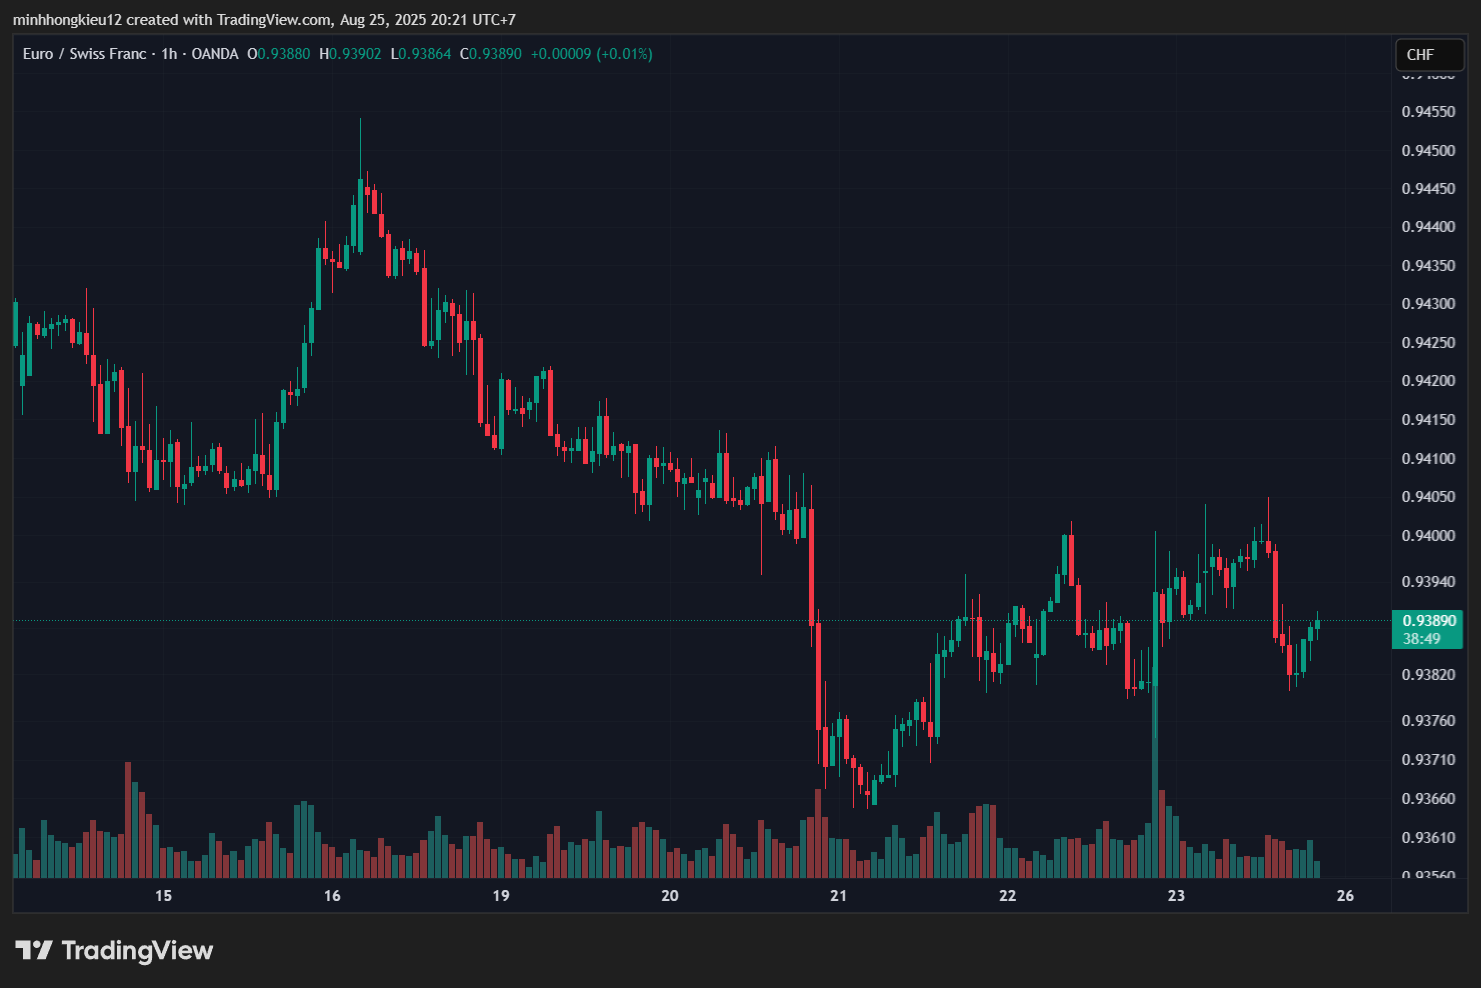Click the date label 20 on time axis
1481x988 pixels.
click(x=670, y=896)
